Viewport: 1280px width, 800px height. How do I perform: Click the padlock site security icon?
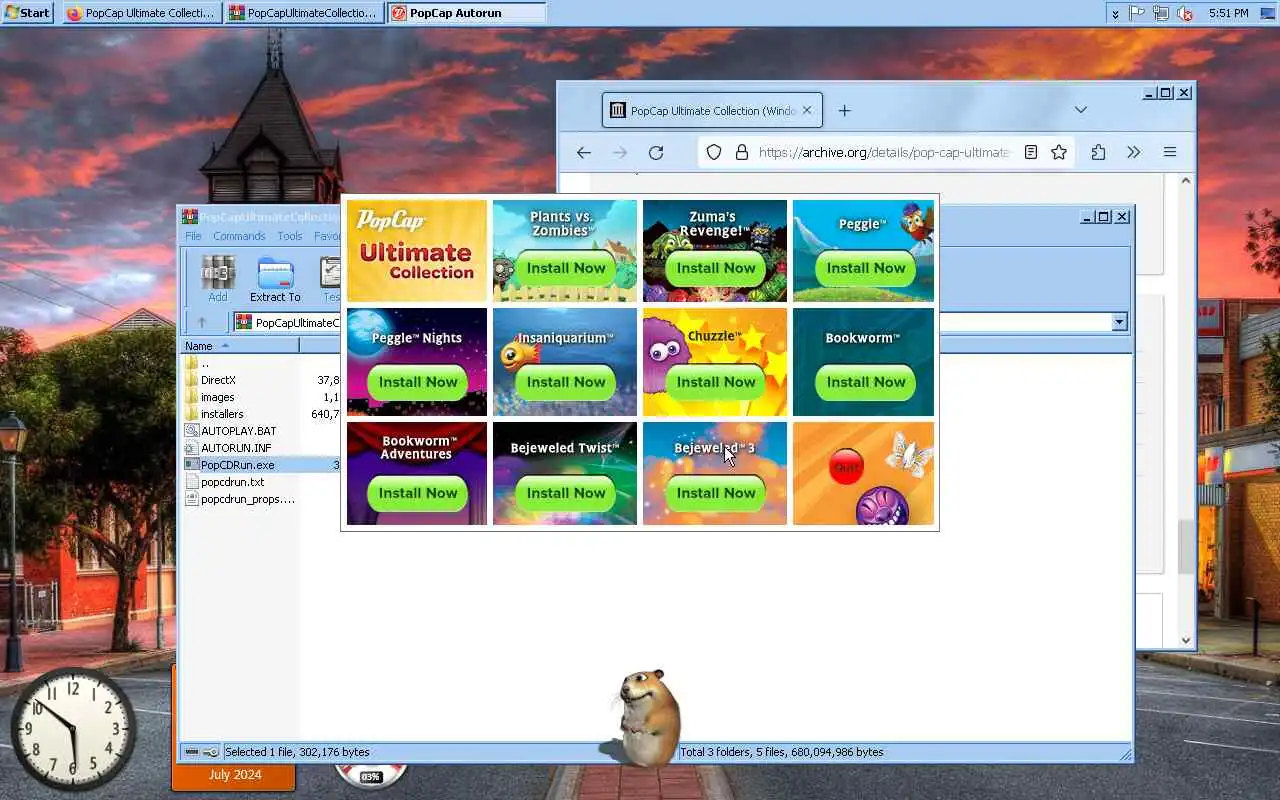742,152
